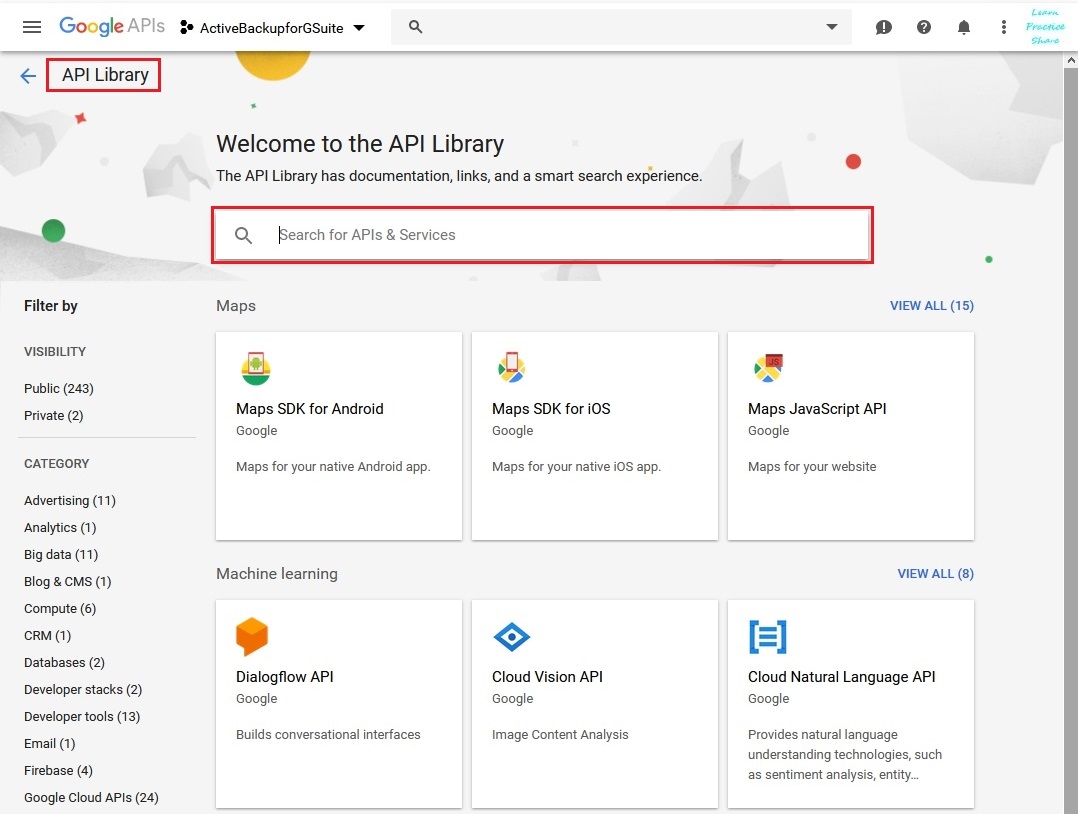1078x814 pixels.
Task: Click the API Library search magnifier icon
Action: (243, 235)
